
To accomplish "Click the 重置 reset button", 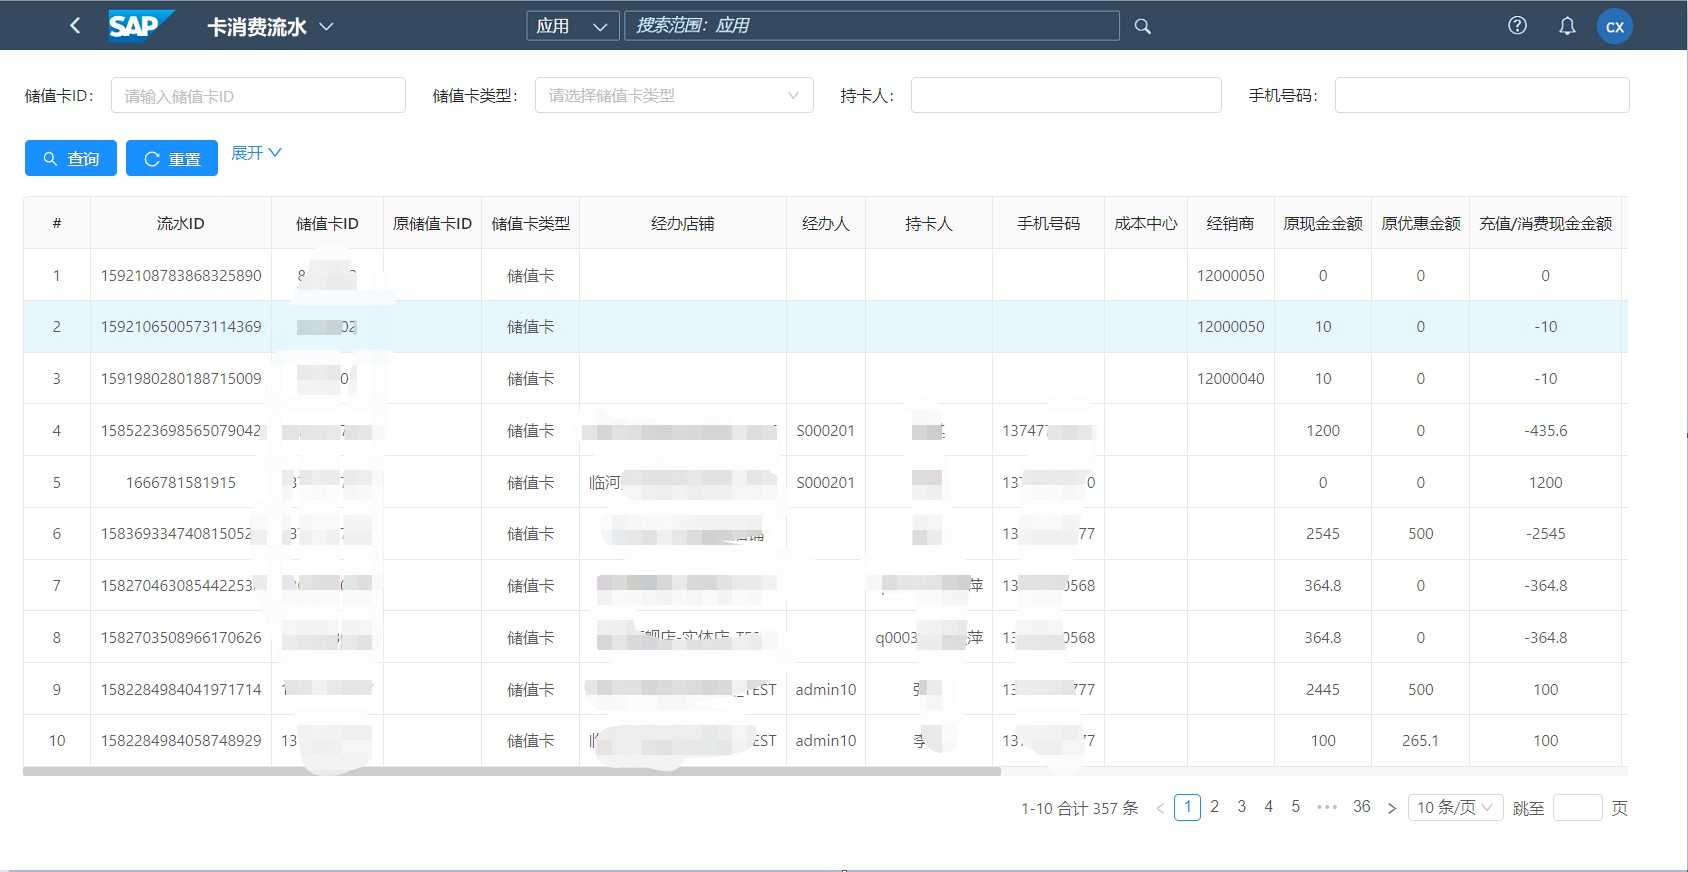I will pos(172,158).
